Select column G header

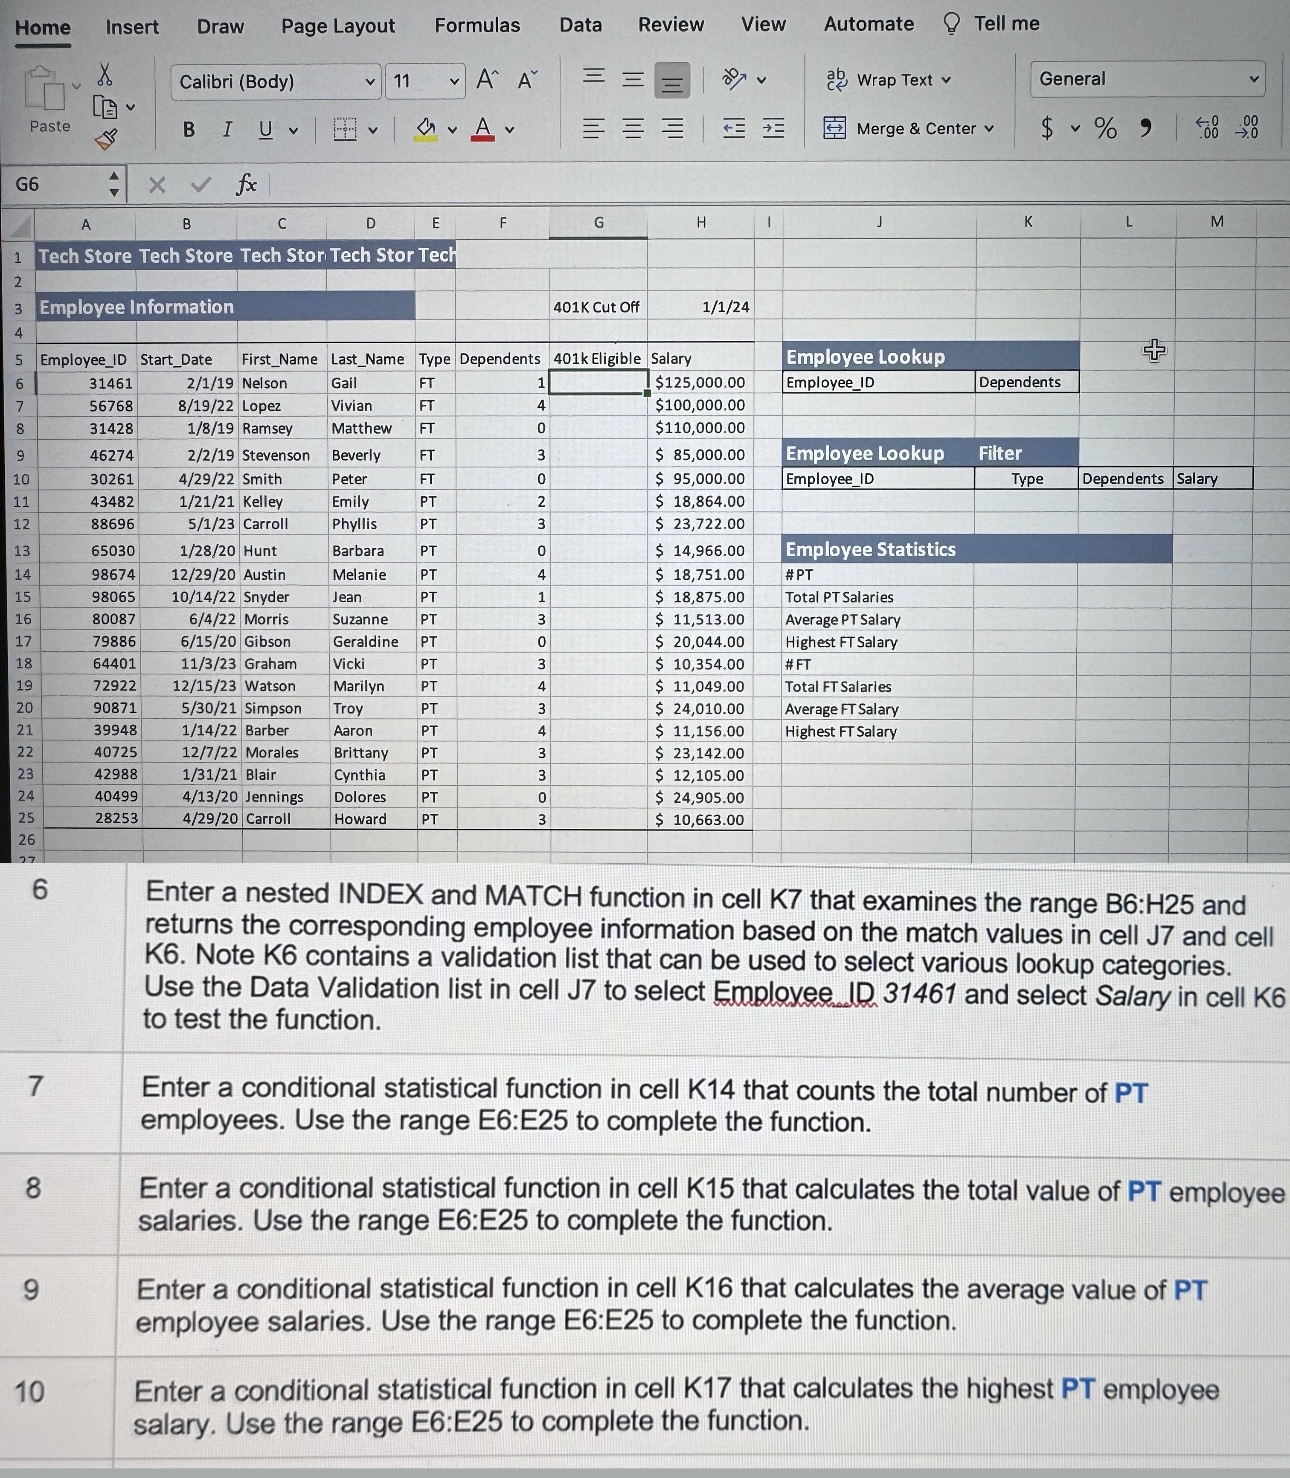(598, 223)
